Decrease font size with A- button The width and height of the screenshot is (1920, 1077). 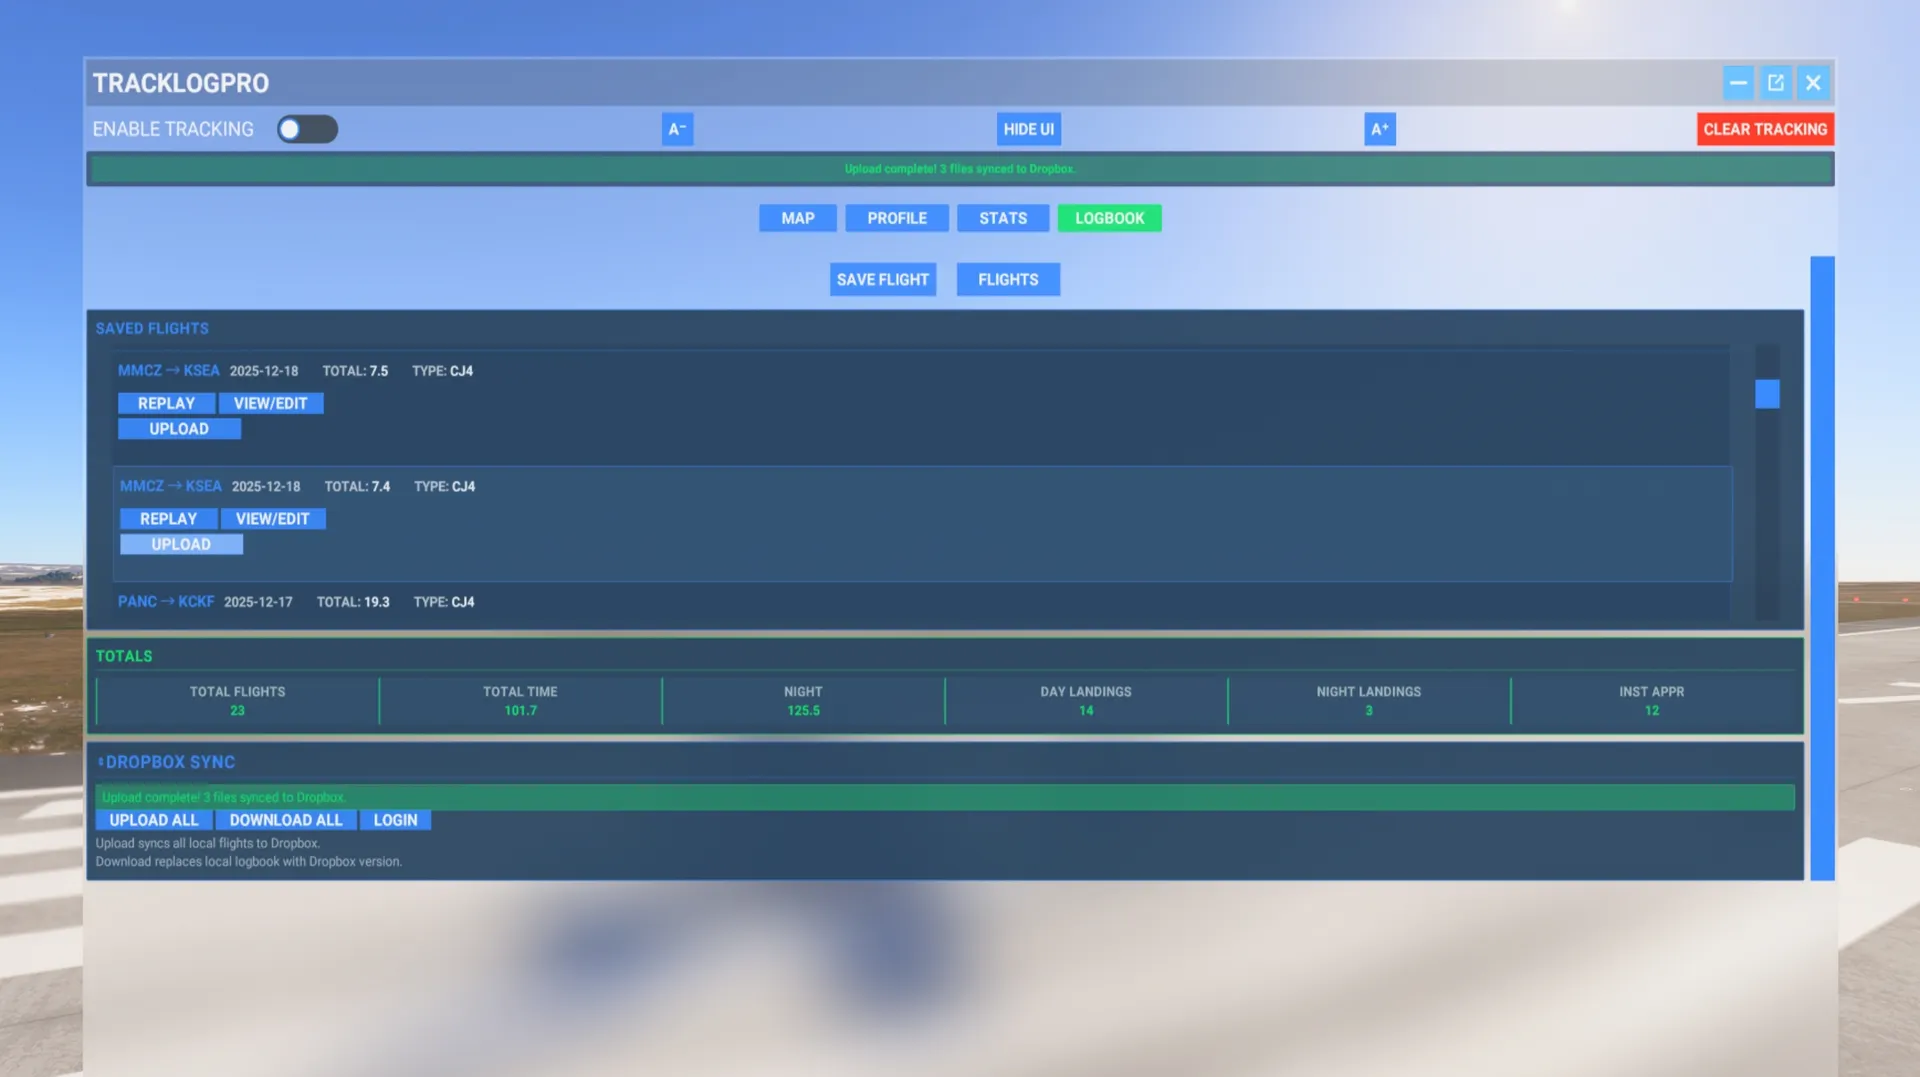[677, 129]
